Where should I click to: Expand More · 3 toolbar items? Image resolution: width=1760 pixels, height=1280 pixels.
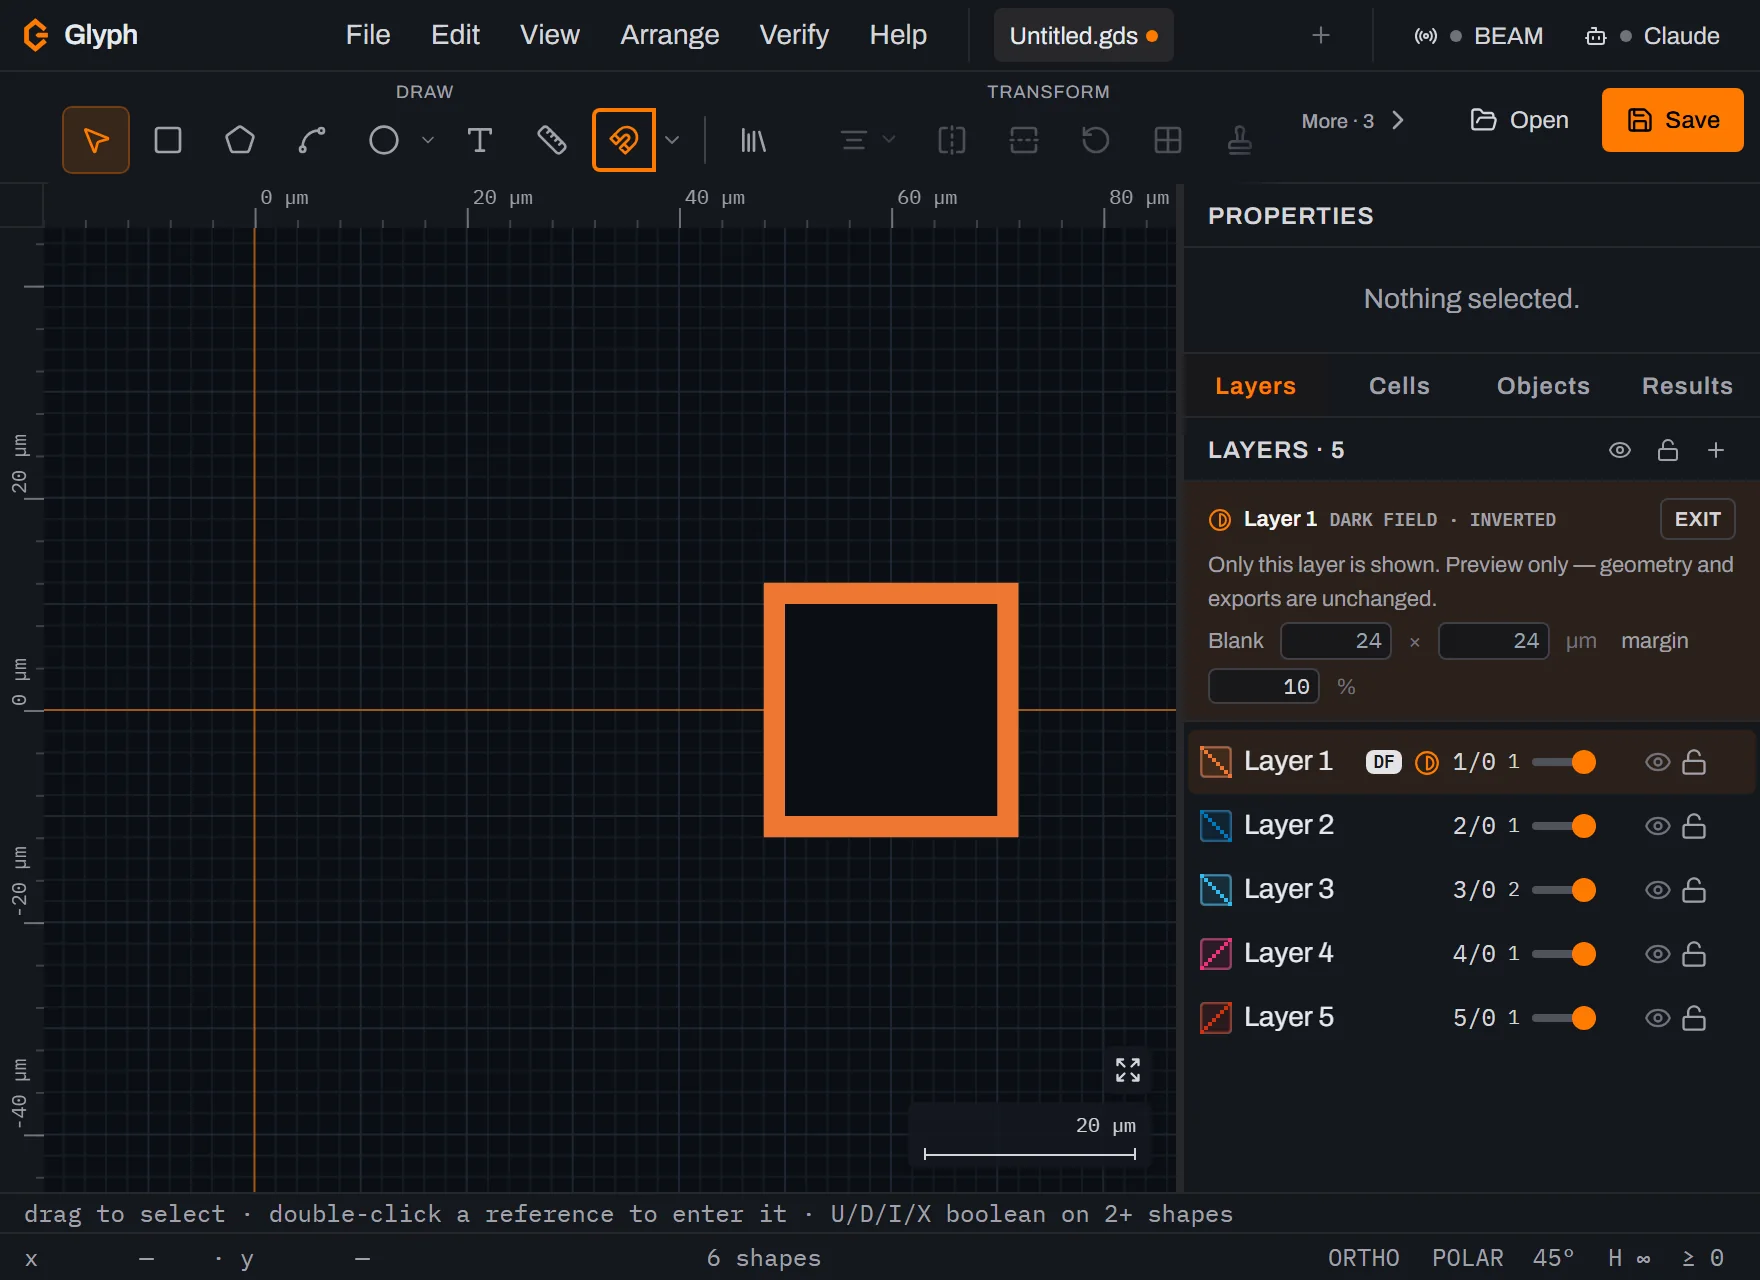click(x=1354, y=121)
